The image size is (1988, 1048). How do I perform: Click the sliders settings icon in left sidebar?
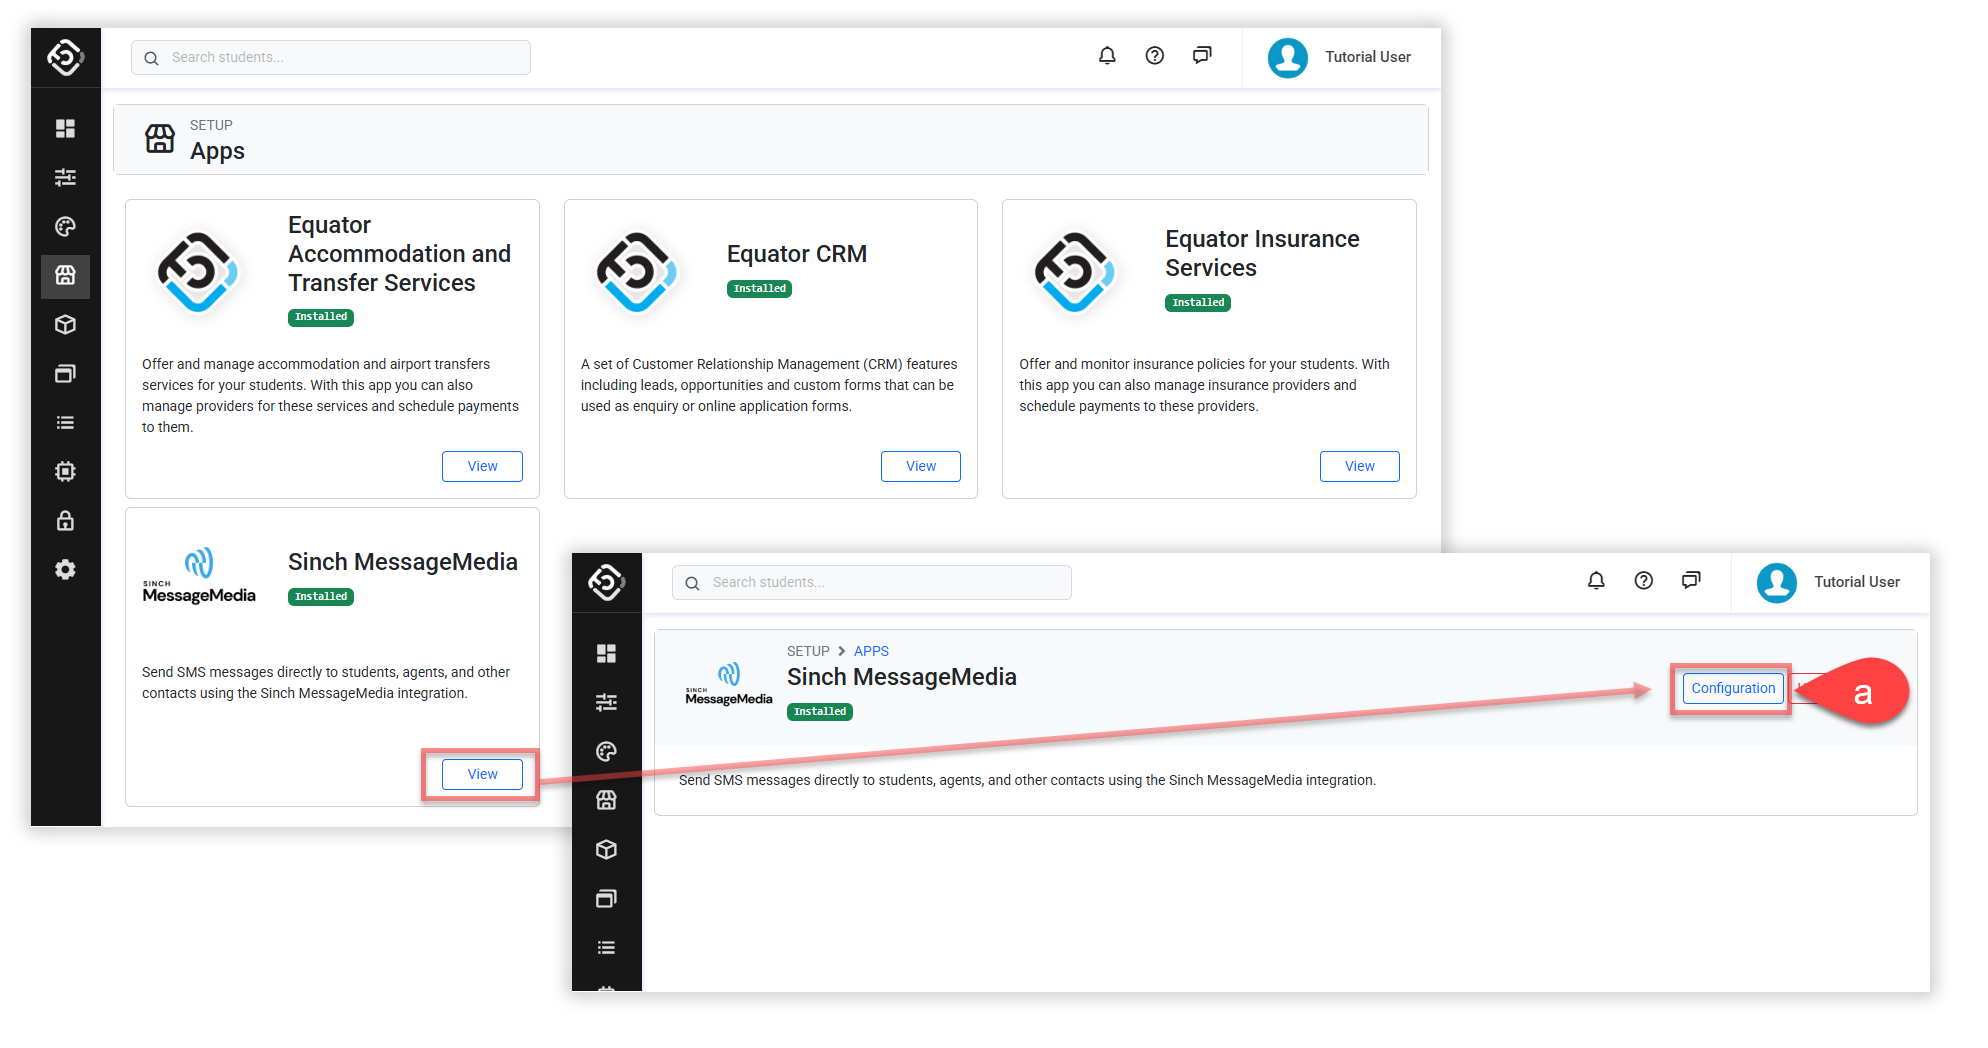65,177
